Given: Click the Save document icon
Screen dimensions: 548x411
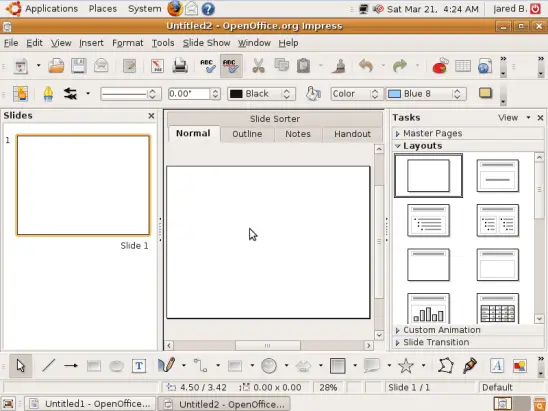Looking at the screenshot, I should (79, 66).
